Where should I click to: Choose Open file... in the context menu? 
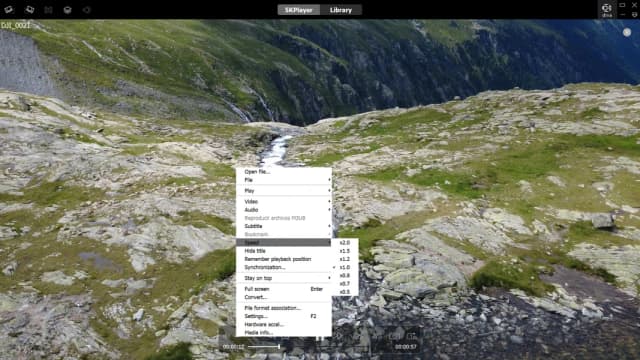tap(284, 172)
